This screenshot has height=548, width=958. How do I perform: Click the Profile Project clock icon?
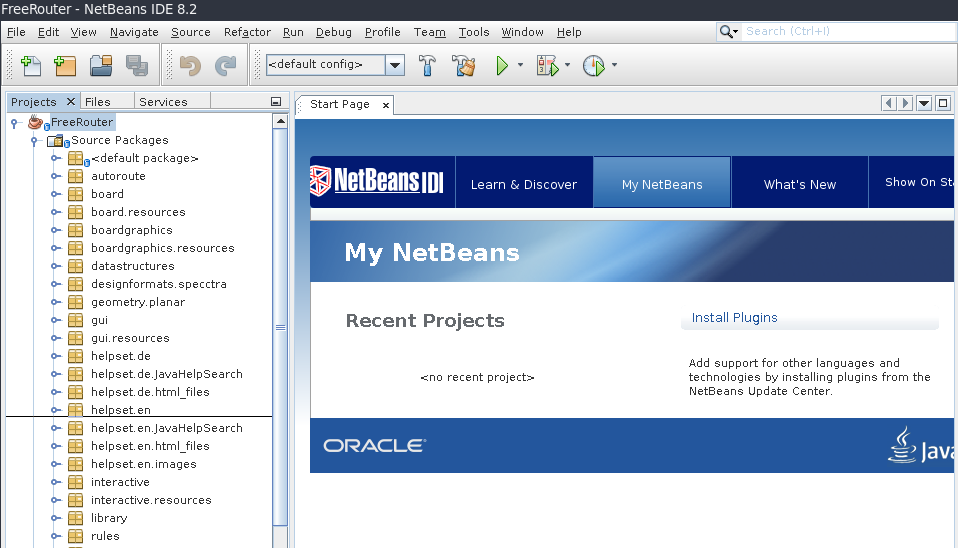point(593,65)
